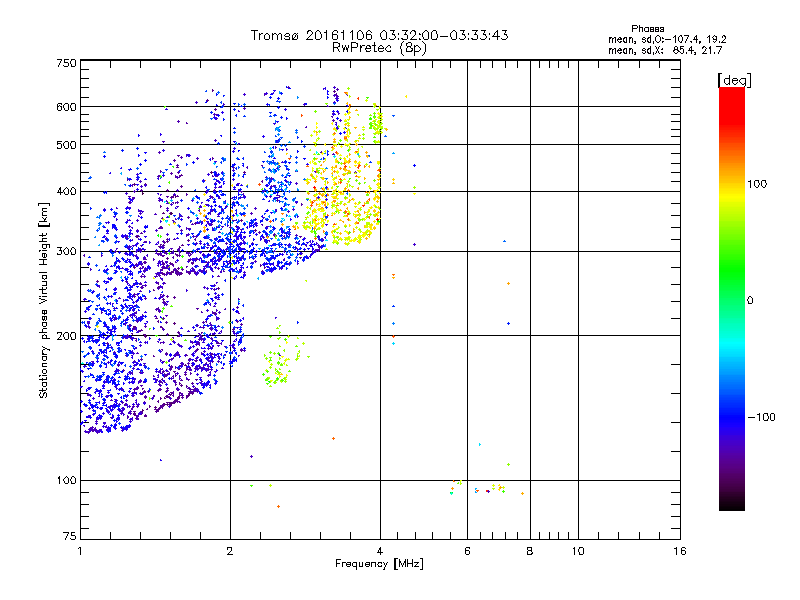The image size is (800, 600).
Task: Click the plot title 'Tromsø 20161106 03:32:00-03:33:43'
Action: (x=379, y=35)
